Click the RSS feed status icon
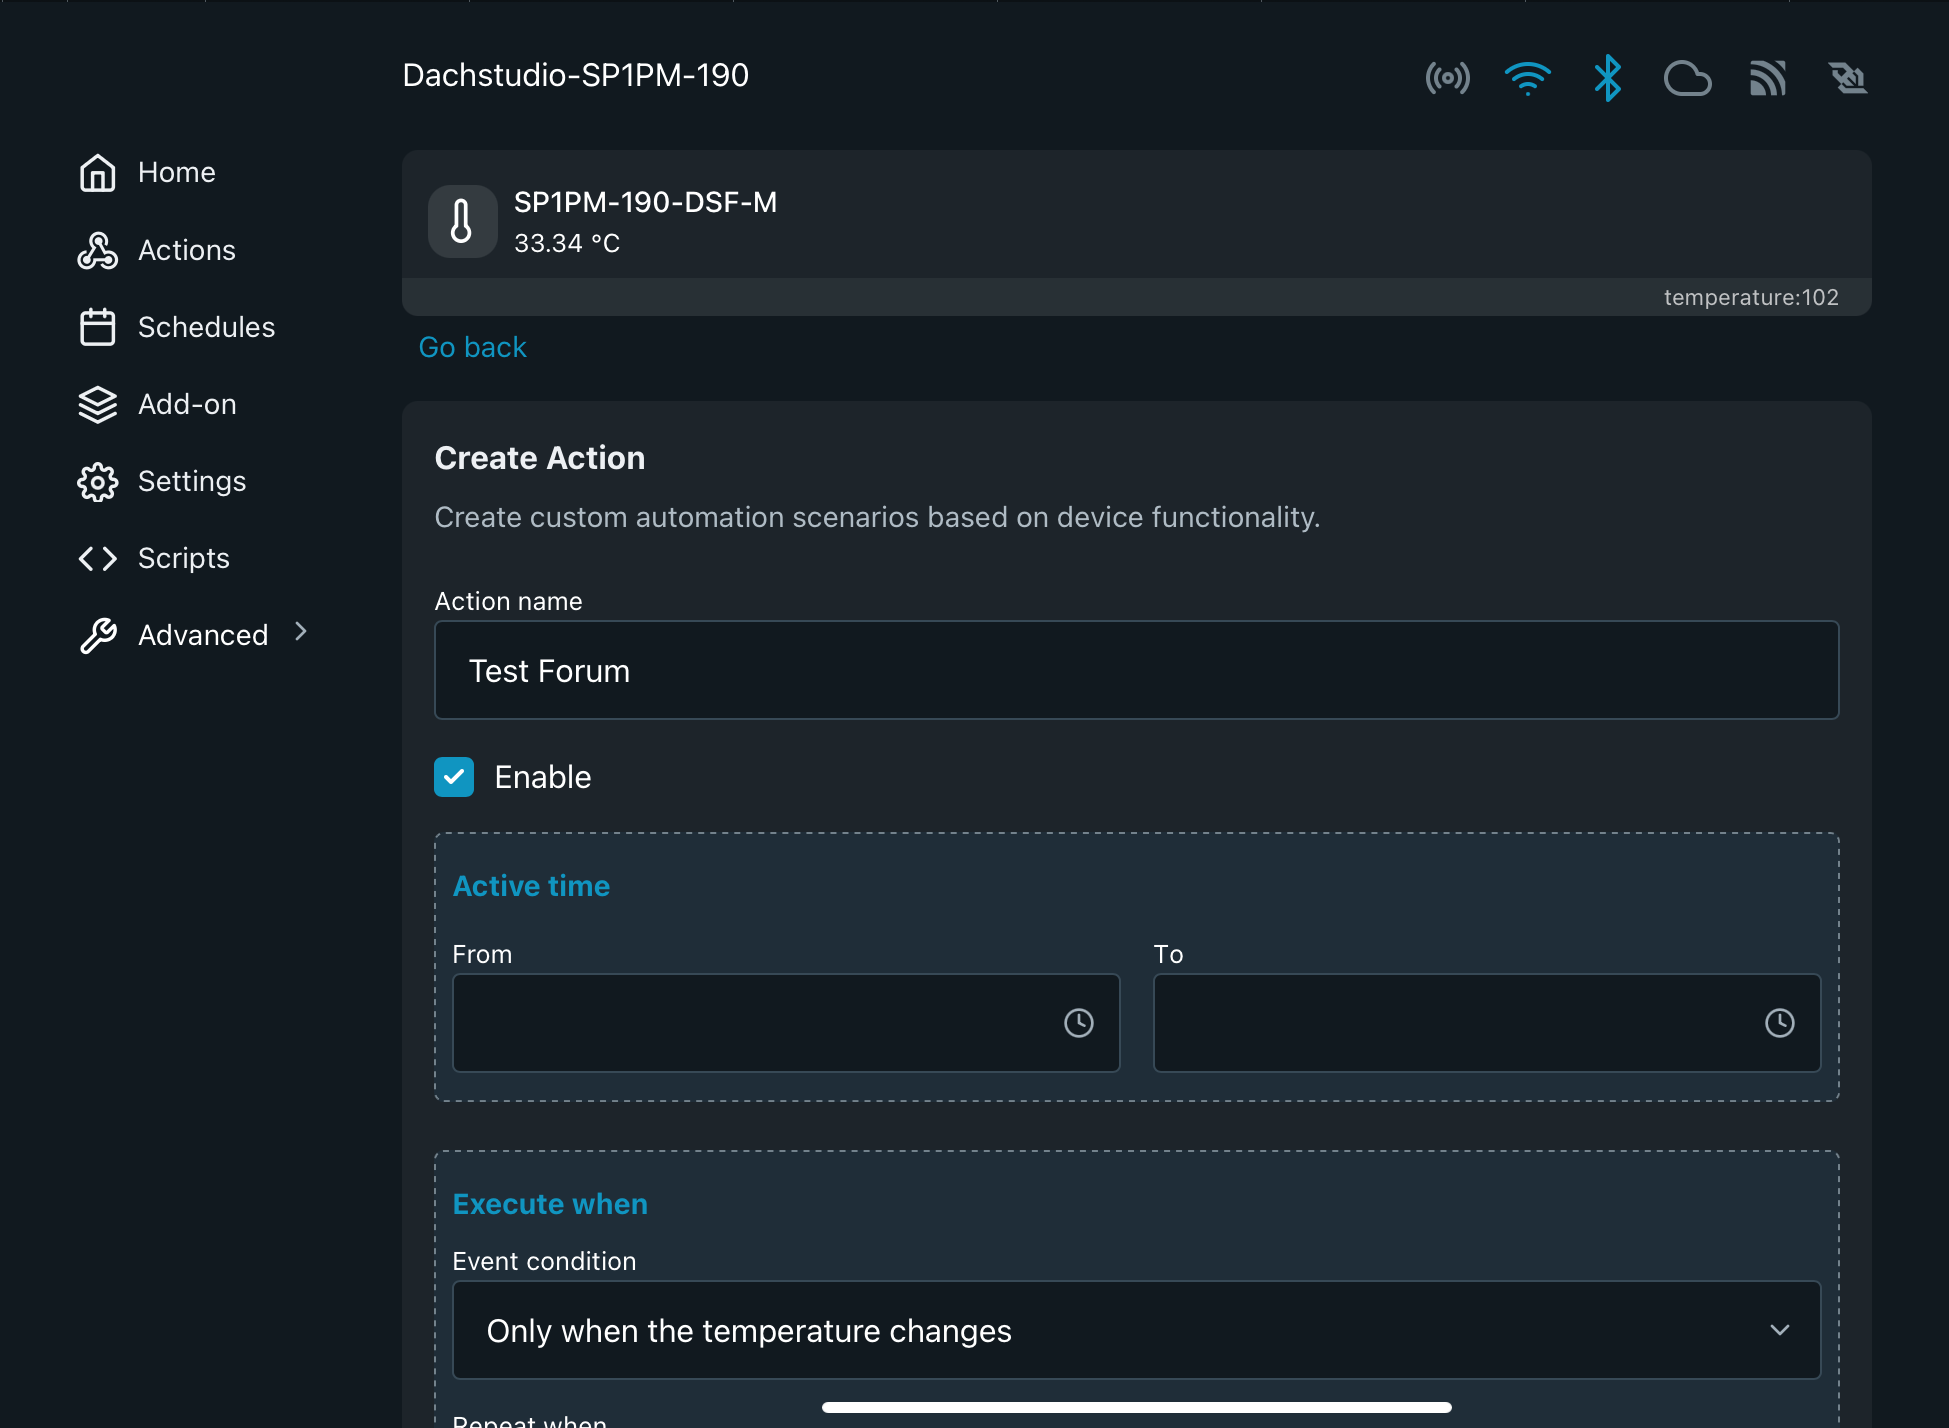Image resolution: width=1949 pixels, height=1428 pixels. (1768, 78)
